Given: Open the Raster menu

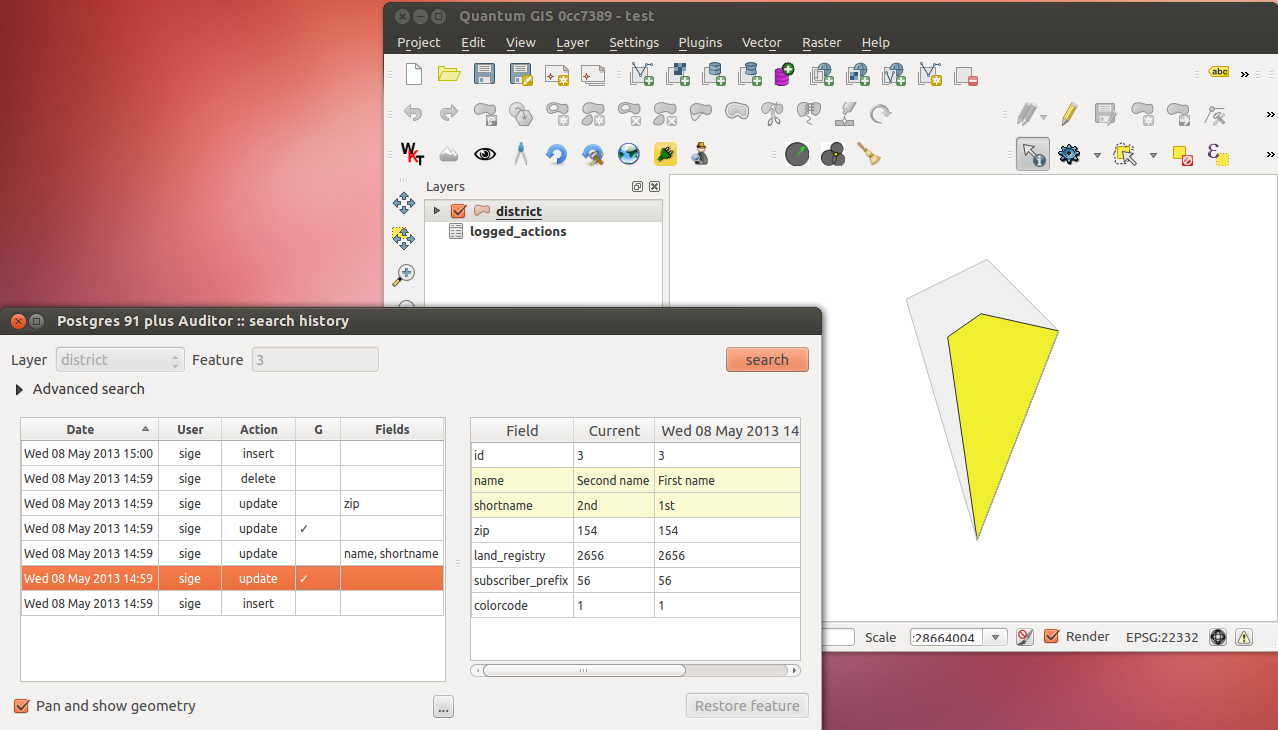Looking at the screenshot, I should click(x=821, y=42).
